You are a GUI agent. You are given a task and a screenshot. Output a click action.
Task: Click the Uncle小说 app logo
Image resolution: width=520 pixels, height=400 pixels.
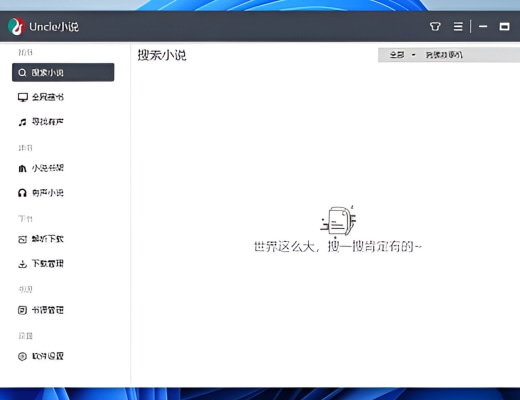click(x=16, y=26)
